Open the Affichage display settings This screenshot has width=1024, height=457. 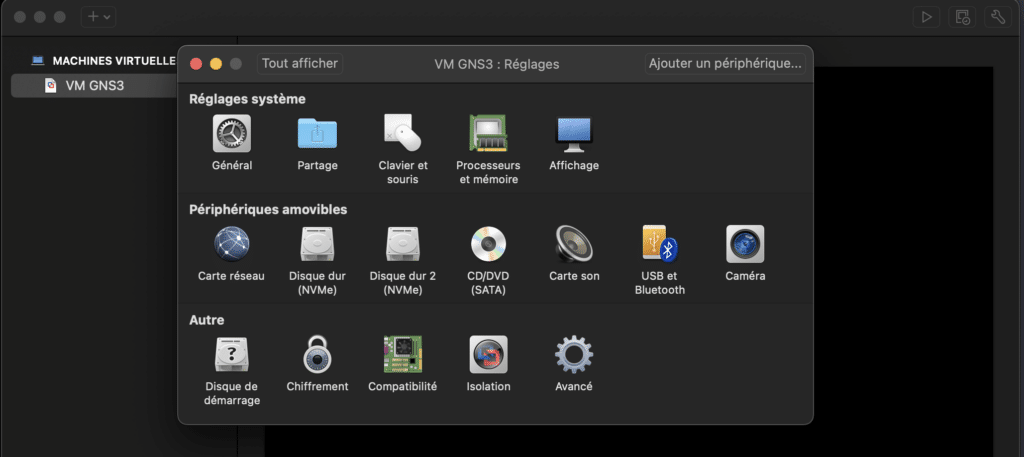pyautogui.click(x=573, y=134)
